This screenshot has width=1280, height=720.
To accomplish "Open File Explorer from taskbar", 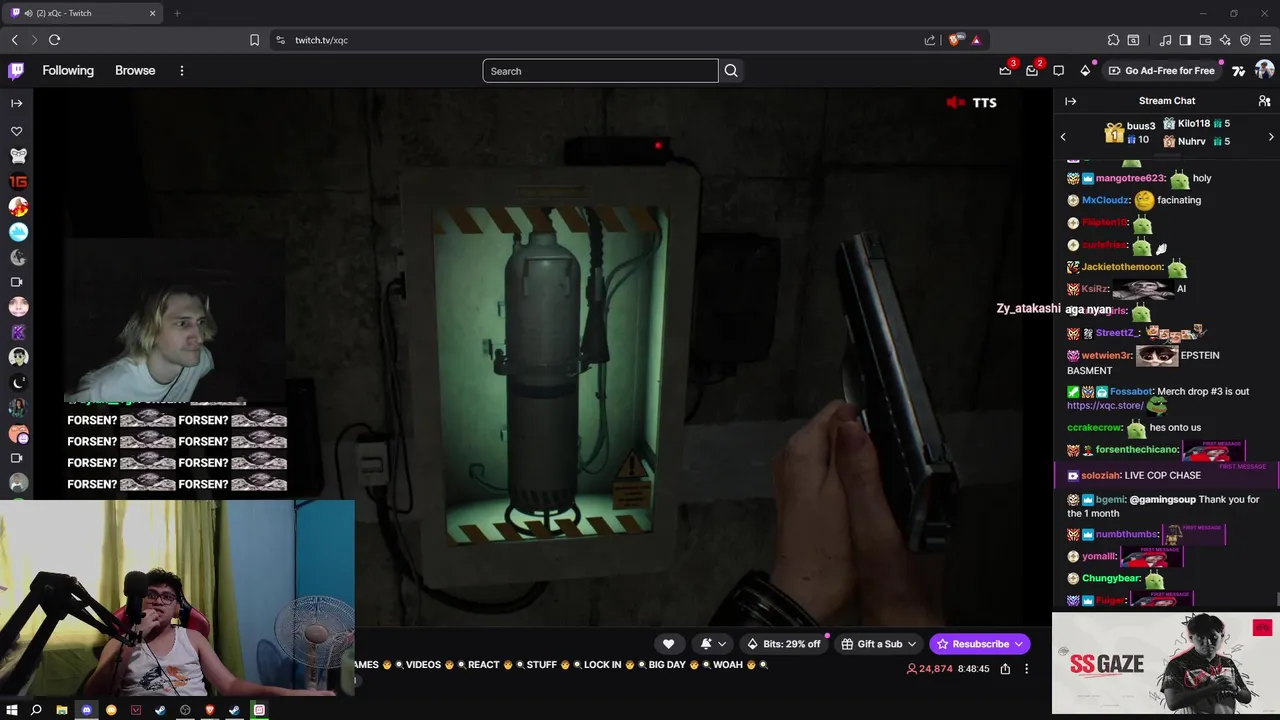I will [x=61, y=710].
